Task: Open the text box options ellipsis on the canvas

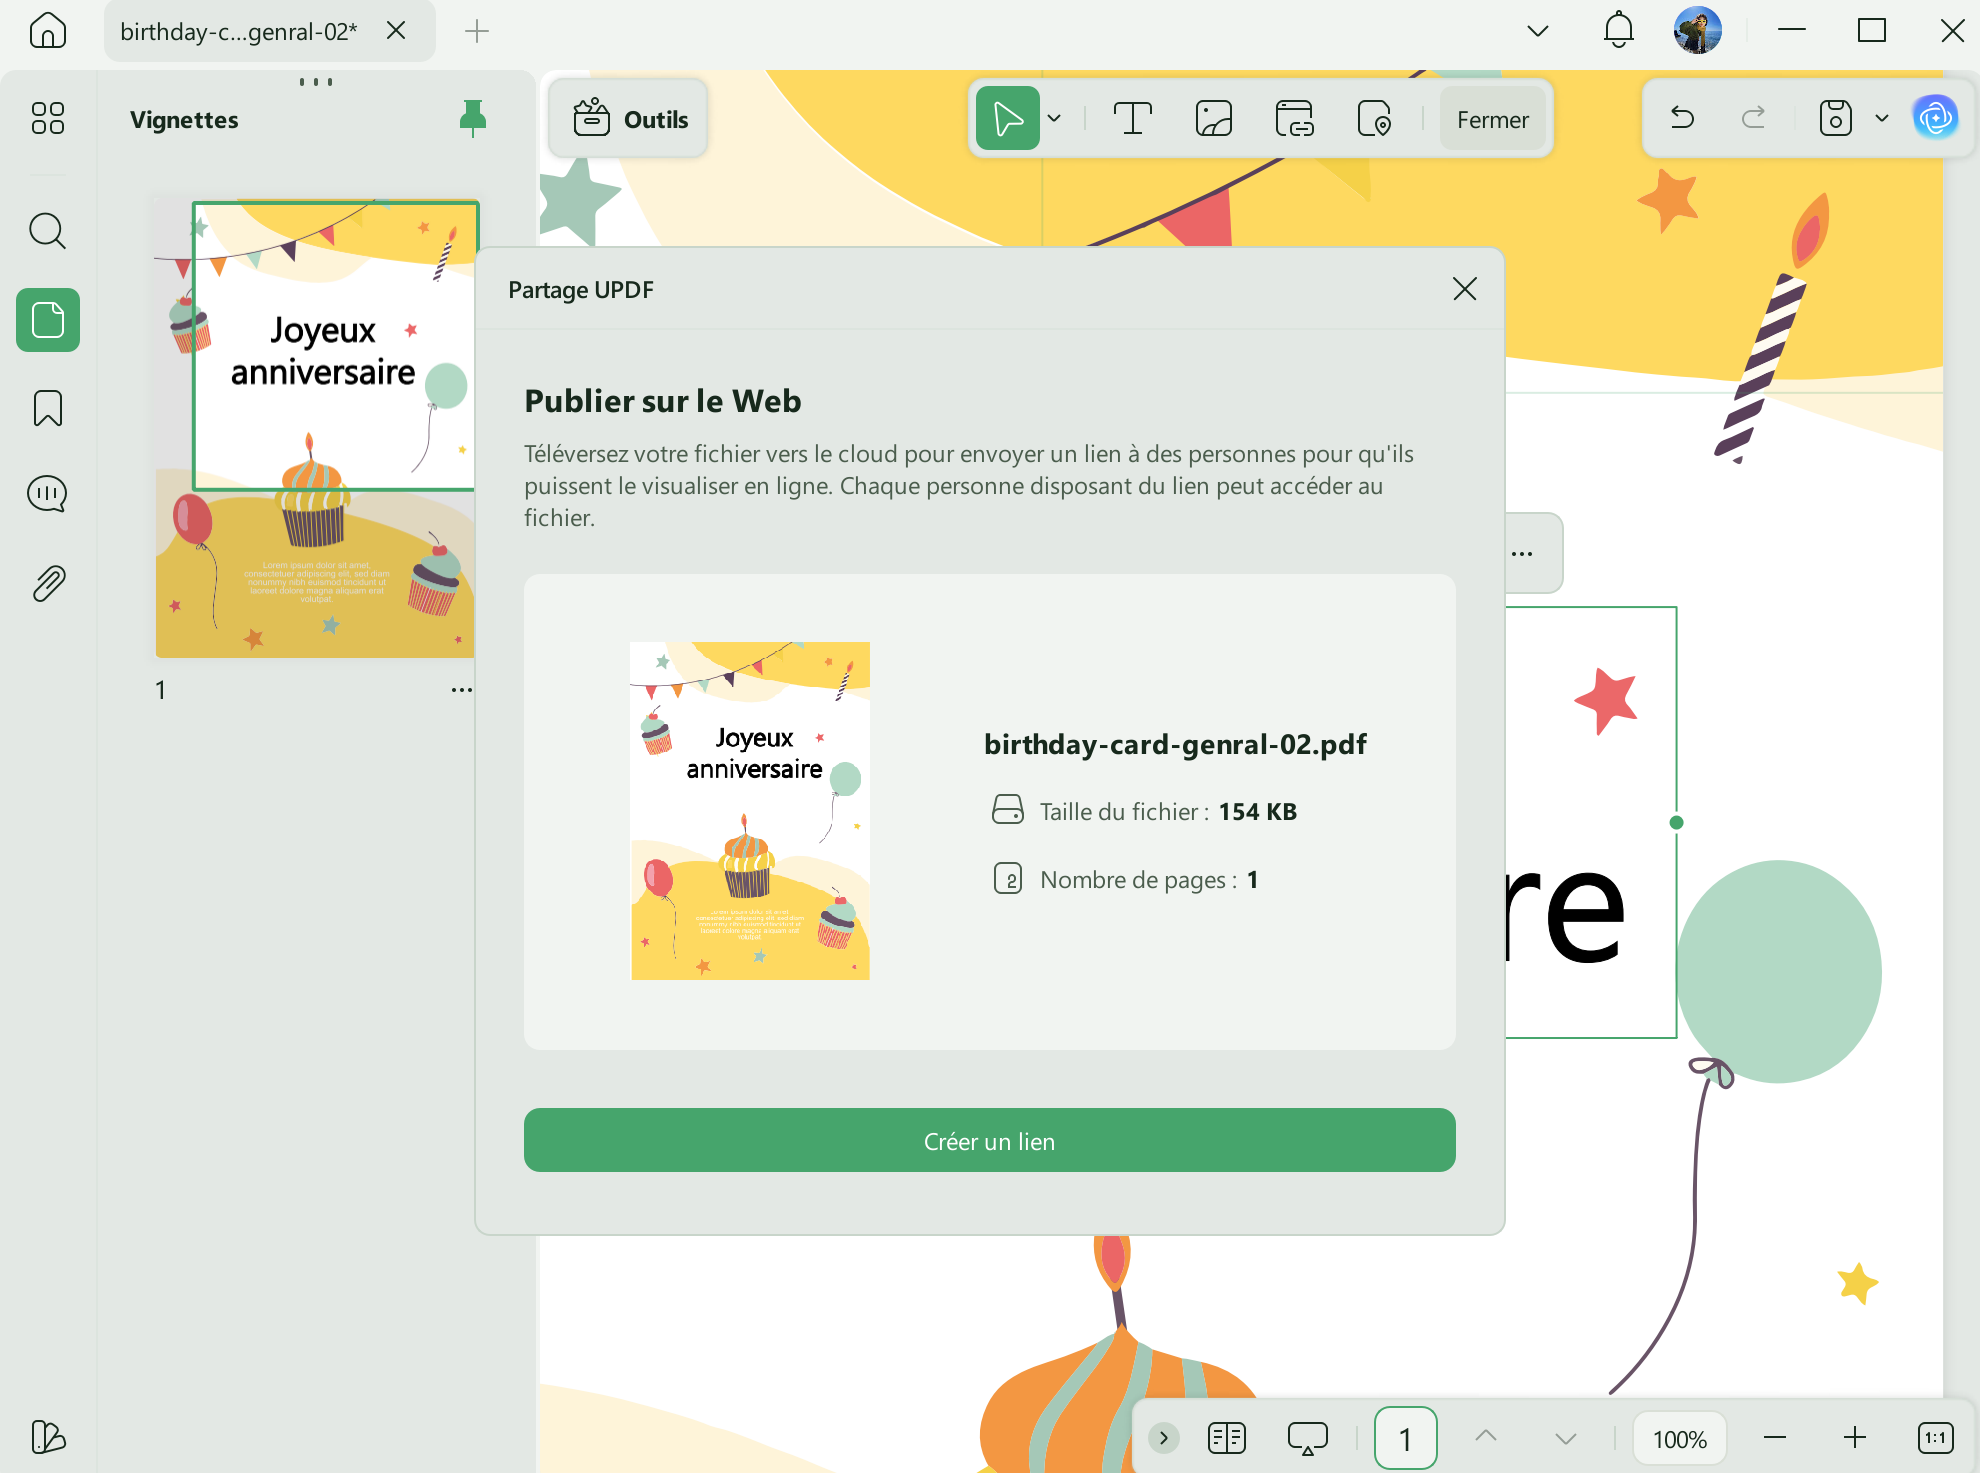Action: (x=1522, y=553)
